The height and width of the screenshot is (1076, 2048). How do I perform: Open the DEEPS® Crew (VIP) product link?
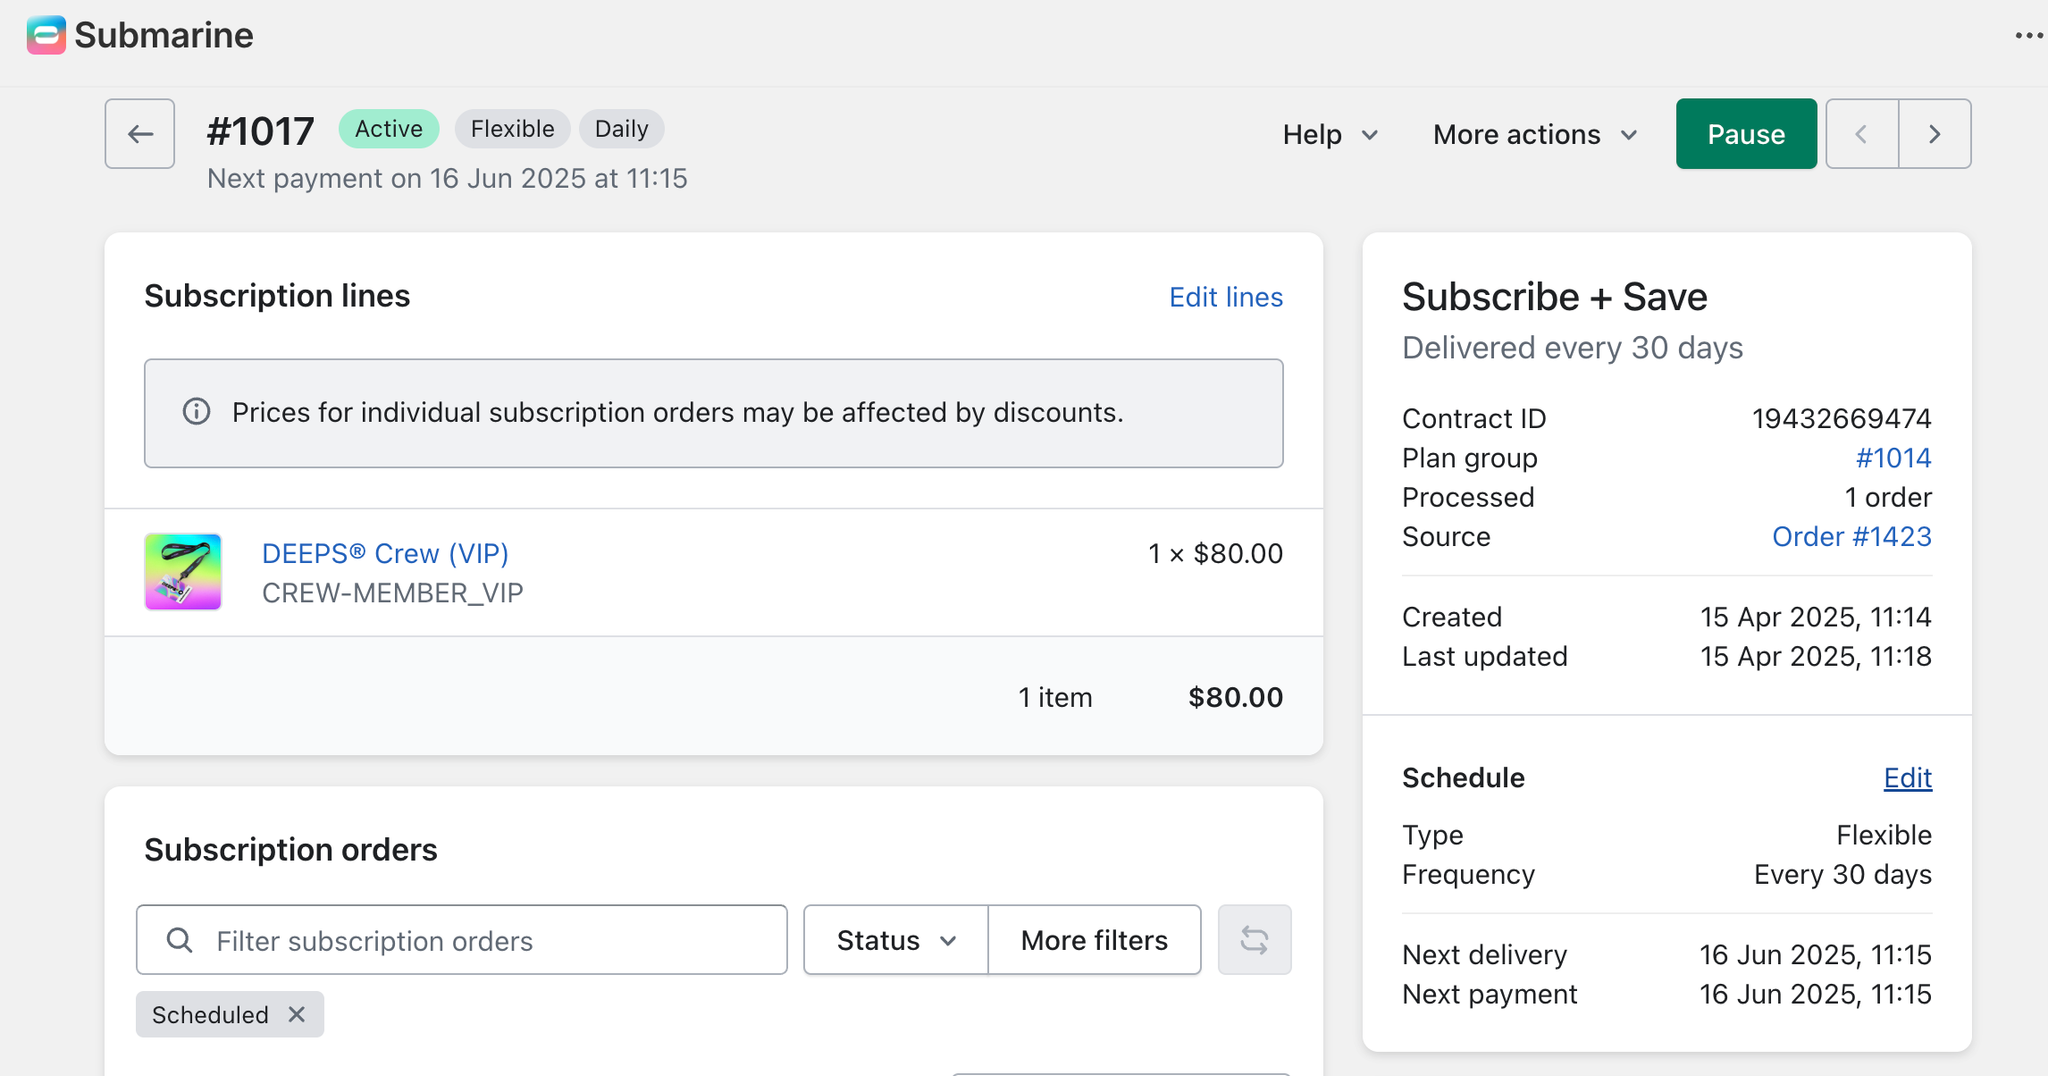coord(385,553)
